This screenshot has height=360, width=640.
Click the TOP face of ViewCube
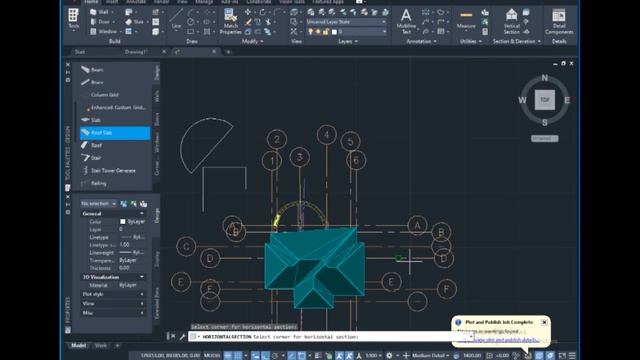544,100
